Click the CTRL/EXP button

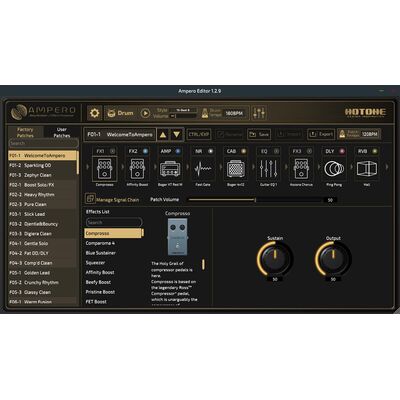[x=199, y=134]
